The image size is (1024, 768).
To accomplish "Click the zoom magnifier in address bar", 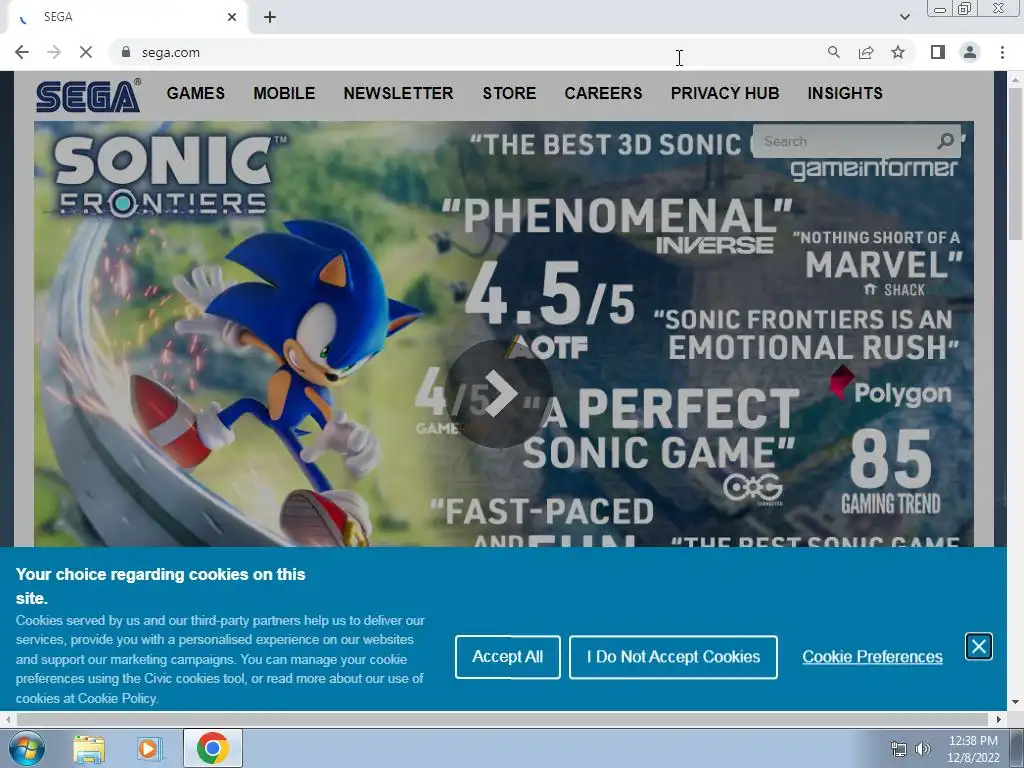I will pos(833,52).
